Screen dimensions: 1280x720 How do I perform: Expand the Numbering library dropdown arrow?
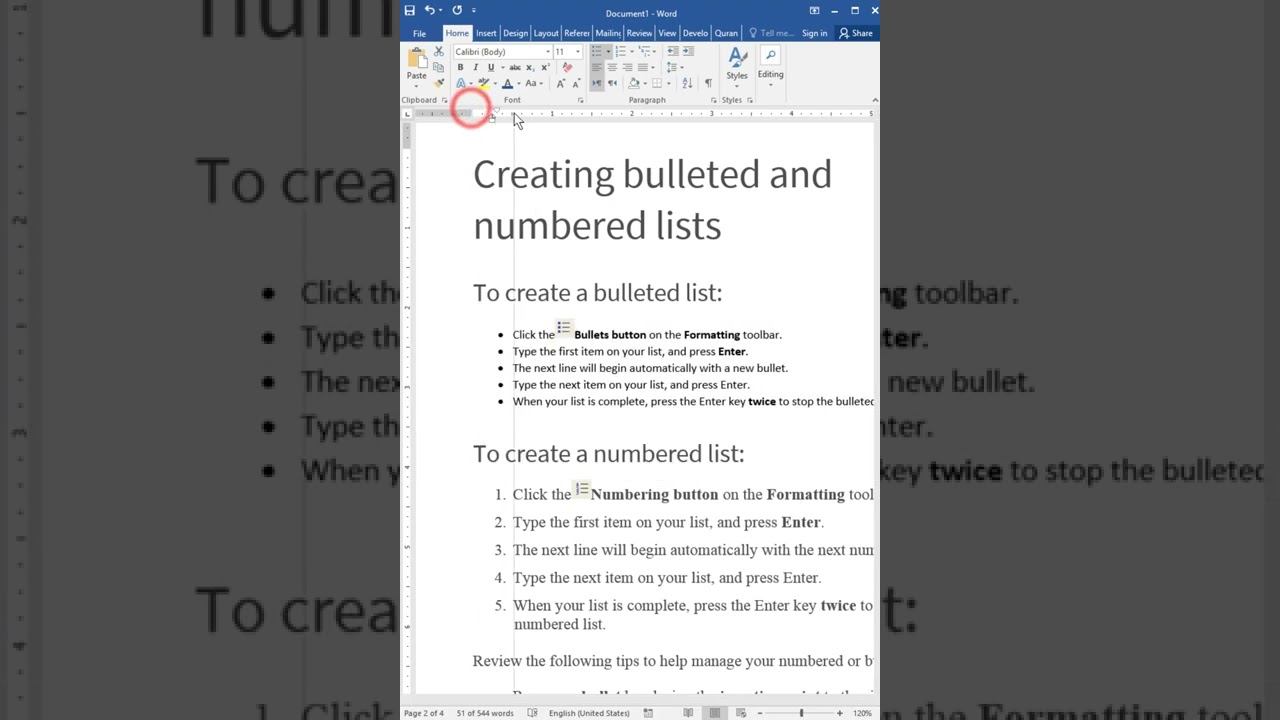click(x=632, y=51)
